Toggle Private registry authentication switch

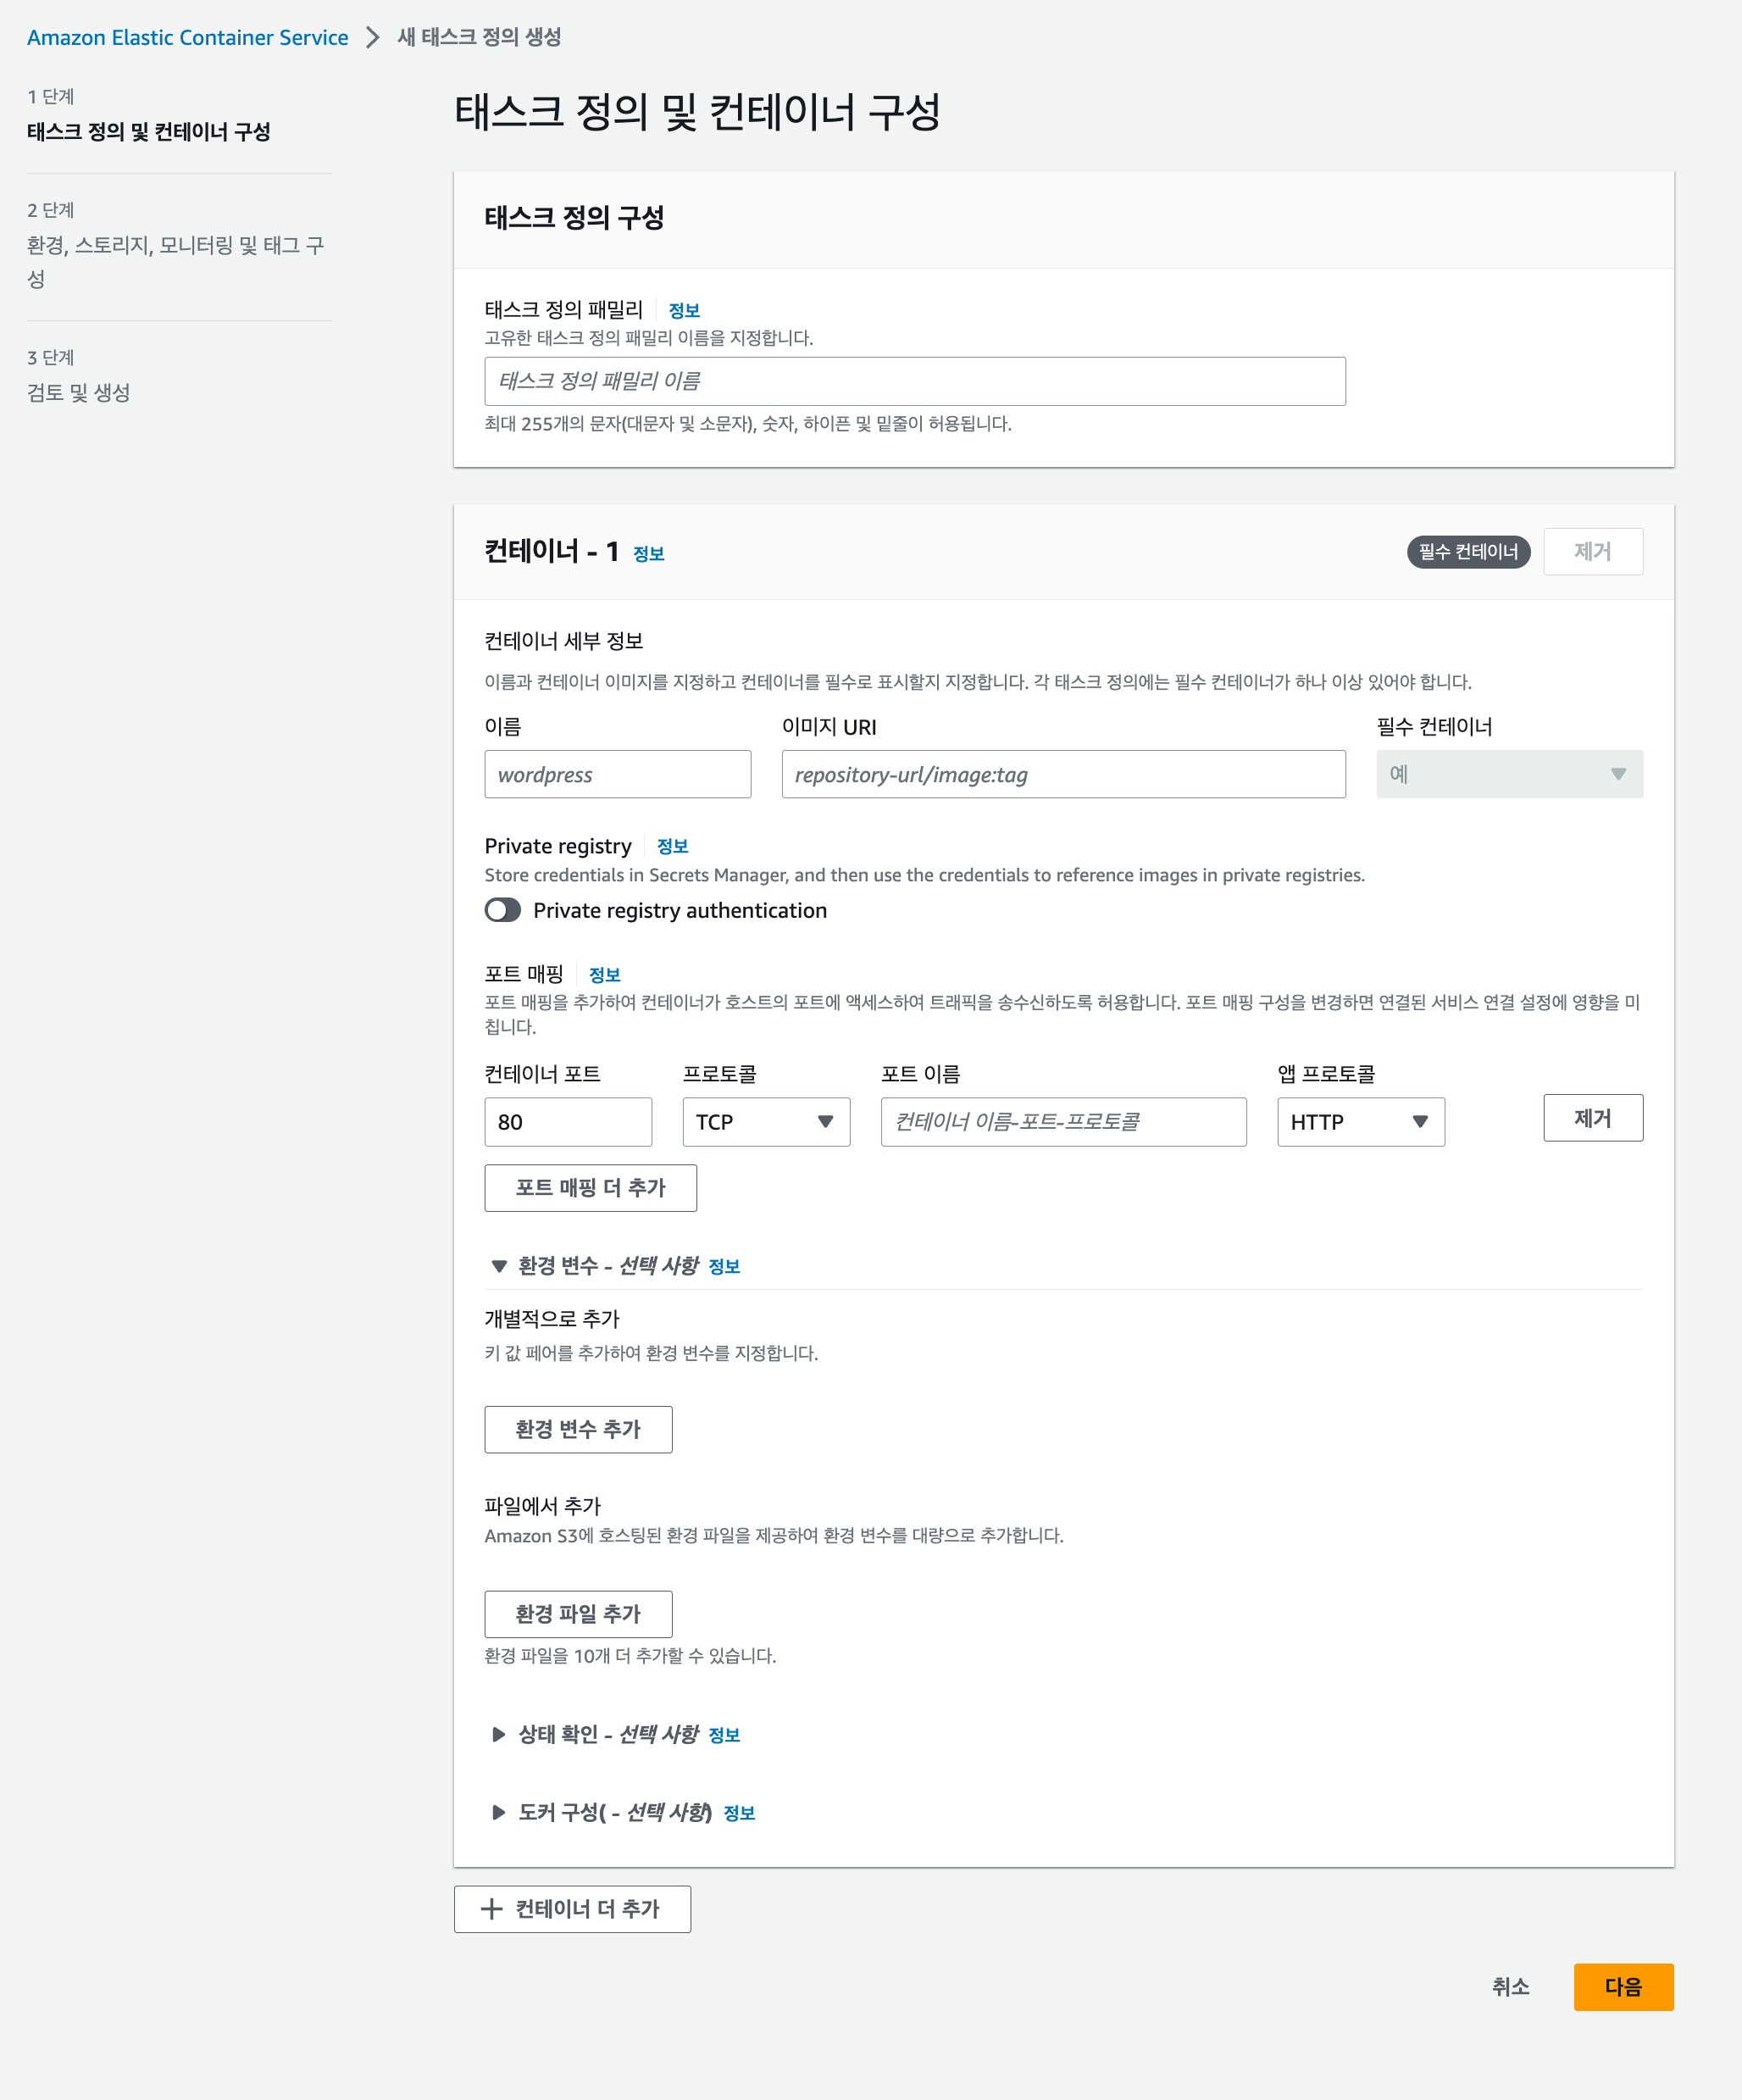click(x=502, y=910)
